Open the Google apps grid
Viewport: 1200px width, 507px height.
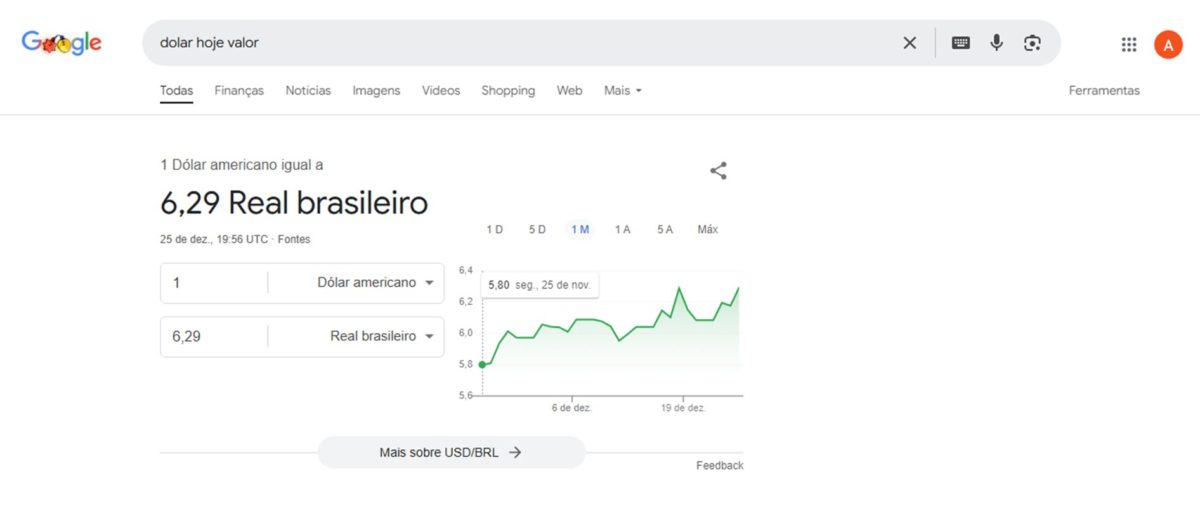[x=1129, y=44]
